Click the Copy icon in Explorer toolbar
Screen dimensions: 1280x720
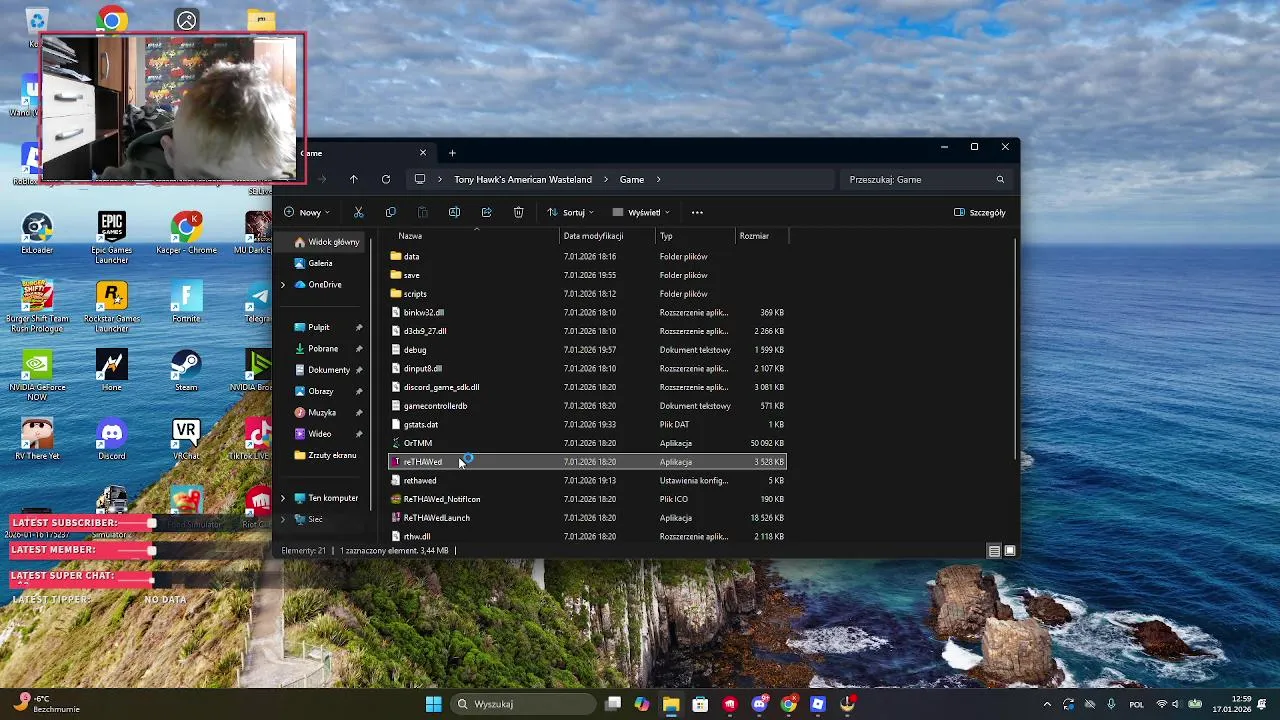pyautogui.click(x=391, y=212)
